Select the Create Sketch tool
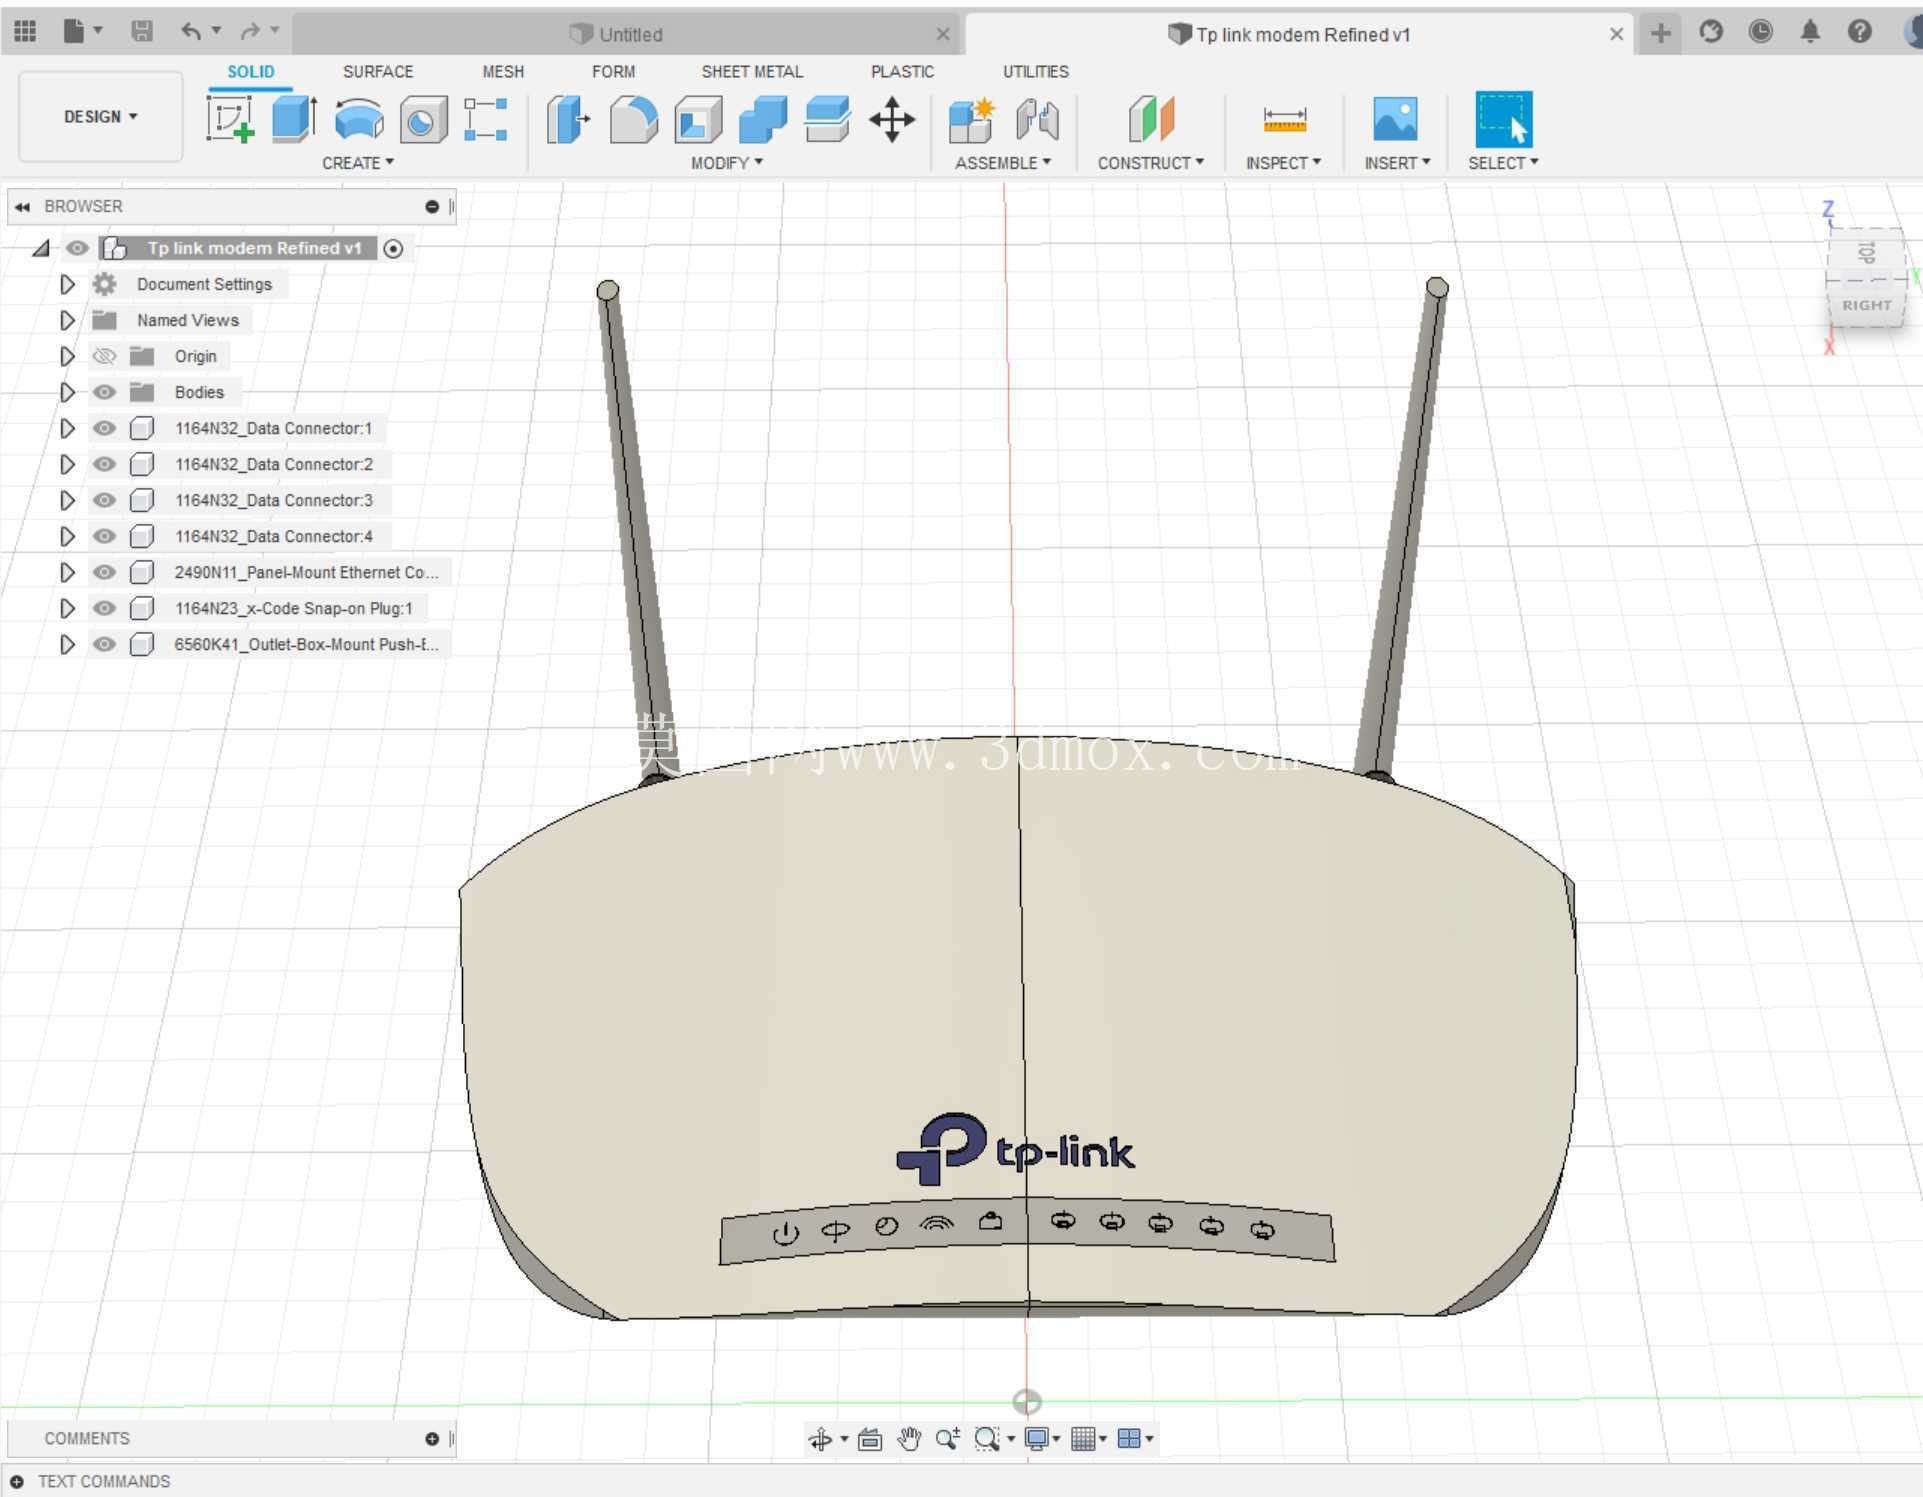The height and width of the screenshot is (1497, 1923). [230, 119]
